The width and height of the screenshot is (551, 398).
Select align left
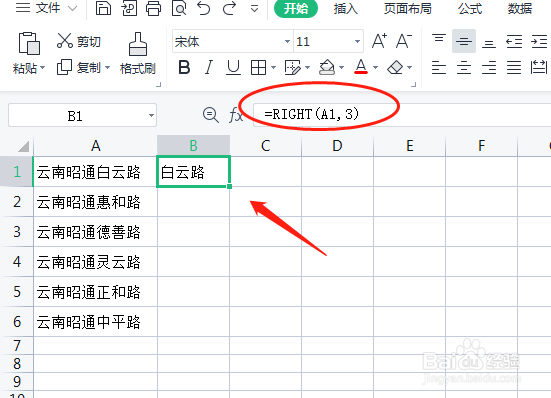coord(439,67)
